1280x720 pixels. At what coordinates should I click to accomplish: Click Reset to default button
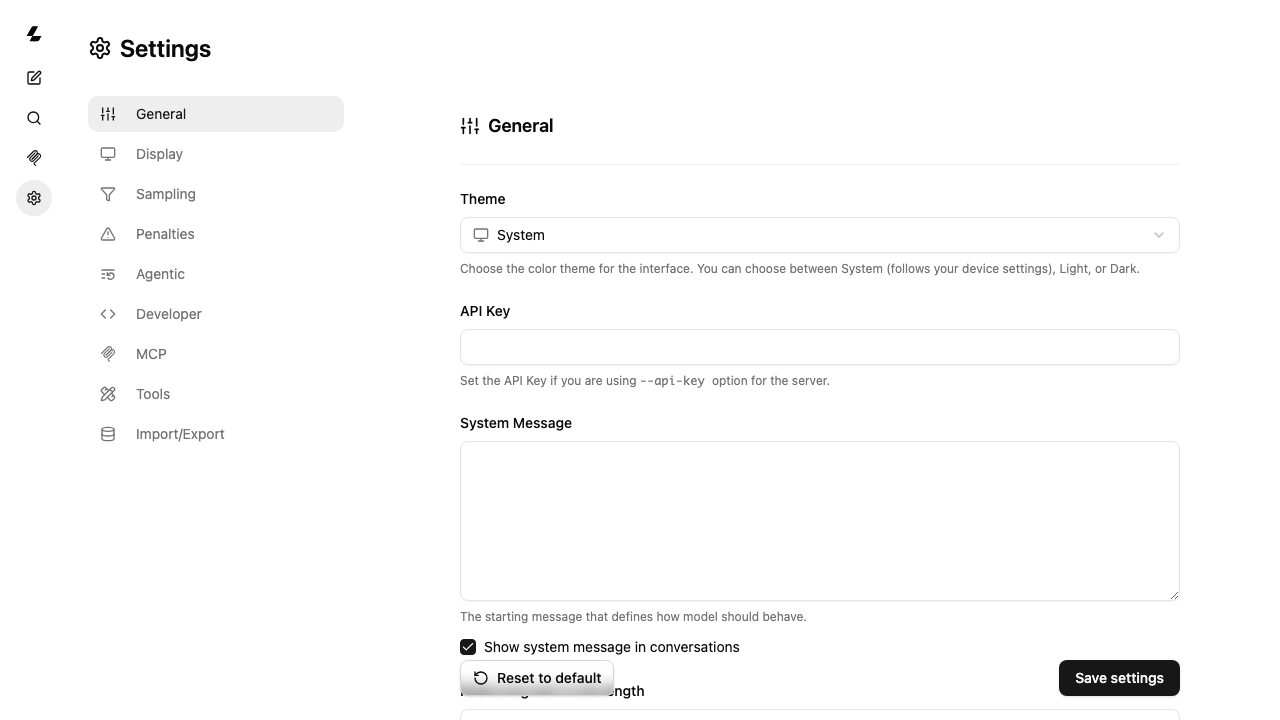[x=537, y=678]
